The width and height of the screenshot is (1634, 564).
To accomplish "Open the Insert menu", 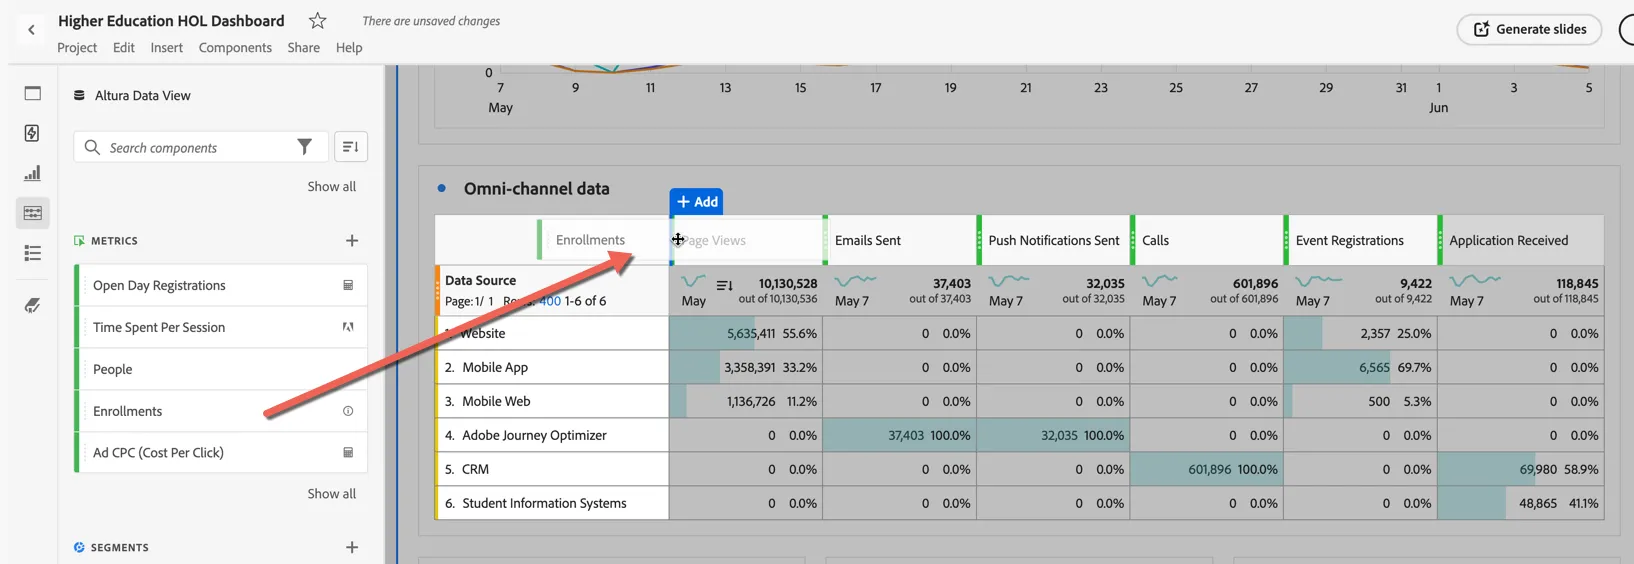I will (166, 47).
